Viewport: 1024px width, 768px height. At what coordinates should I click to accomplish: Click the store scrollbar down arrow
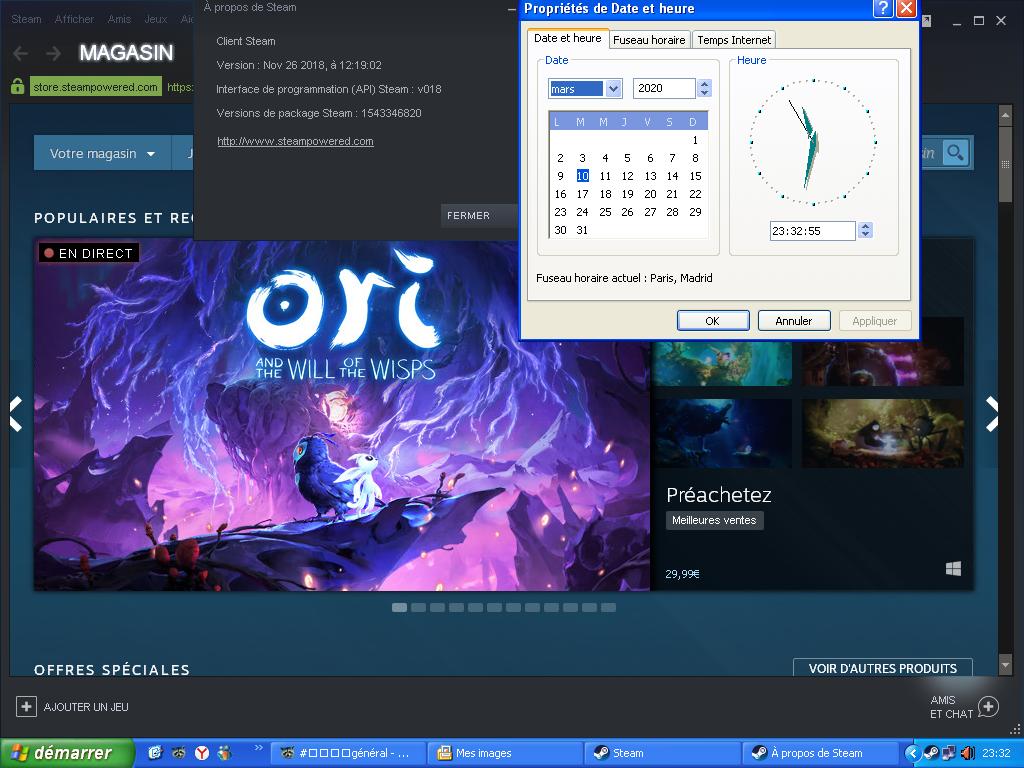[x=1005, y=665]
